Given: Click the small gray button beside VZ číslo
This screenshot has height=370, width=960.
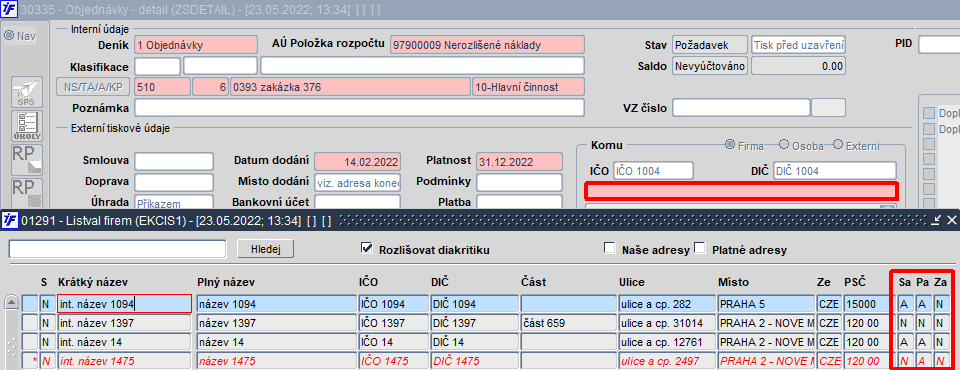Looking at the screenshot, I should (828, 107).
